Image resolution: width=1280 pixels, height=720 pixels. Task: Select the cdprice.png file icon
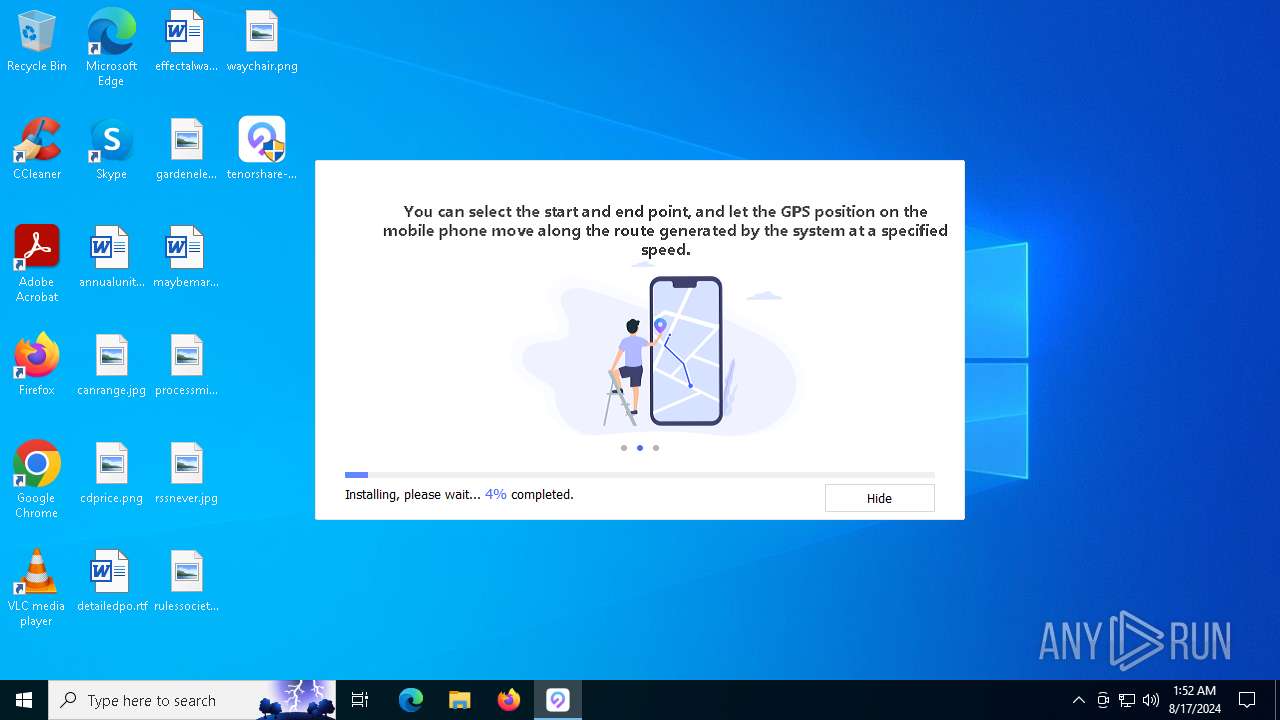[x=111, y=474]
